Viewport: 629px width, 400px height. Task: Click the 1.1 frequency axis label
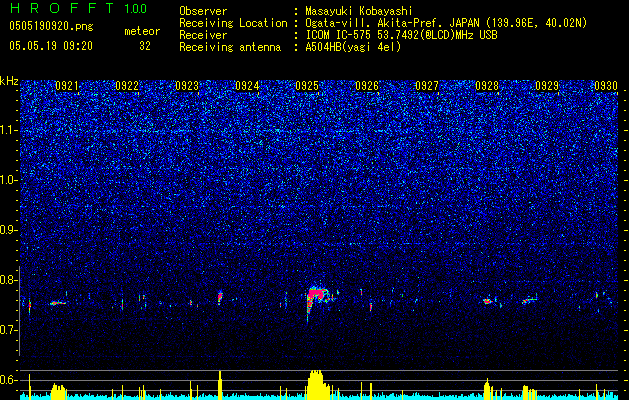tap(9, 130)
